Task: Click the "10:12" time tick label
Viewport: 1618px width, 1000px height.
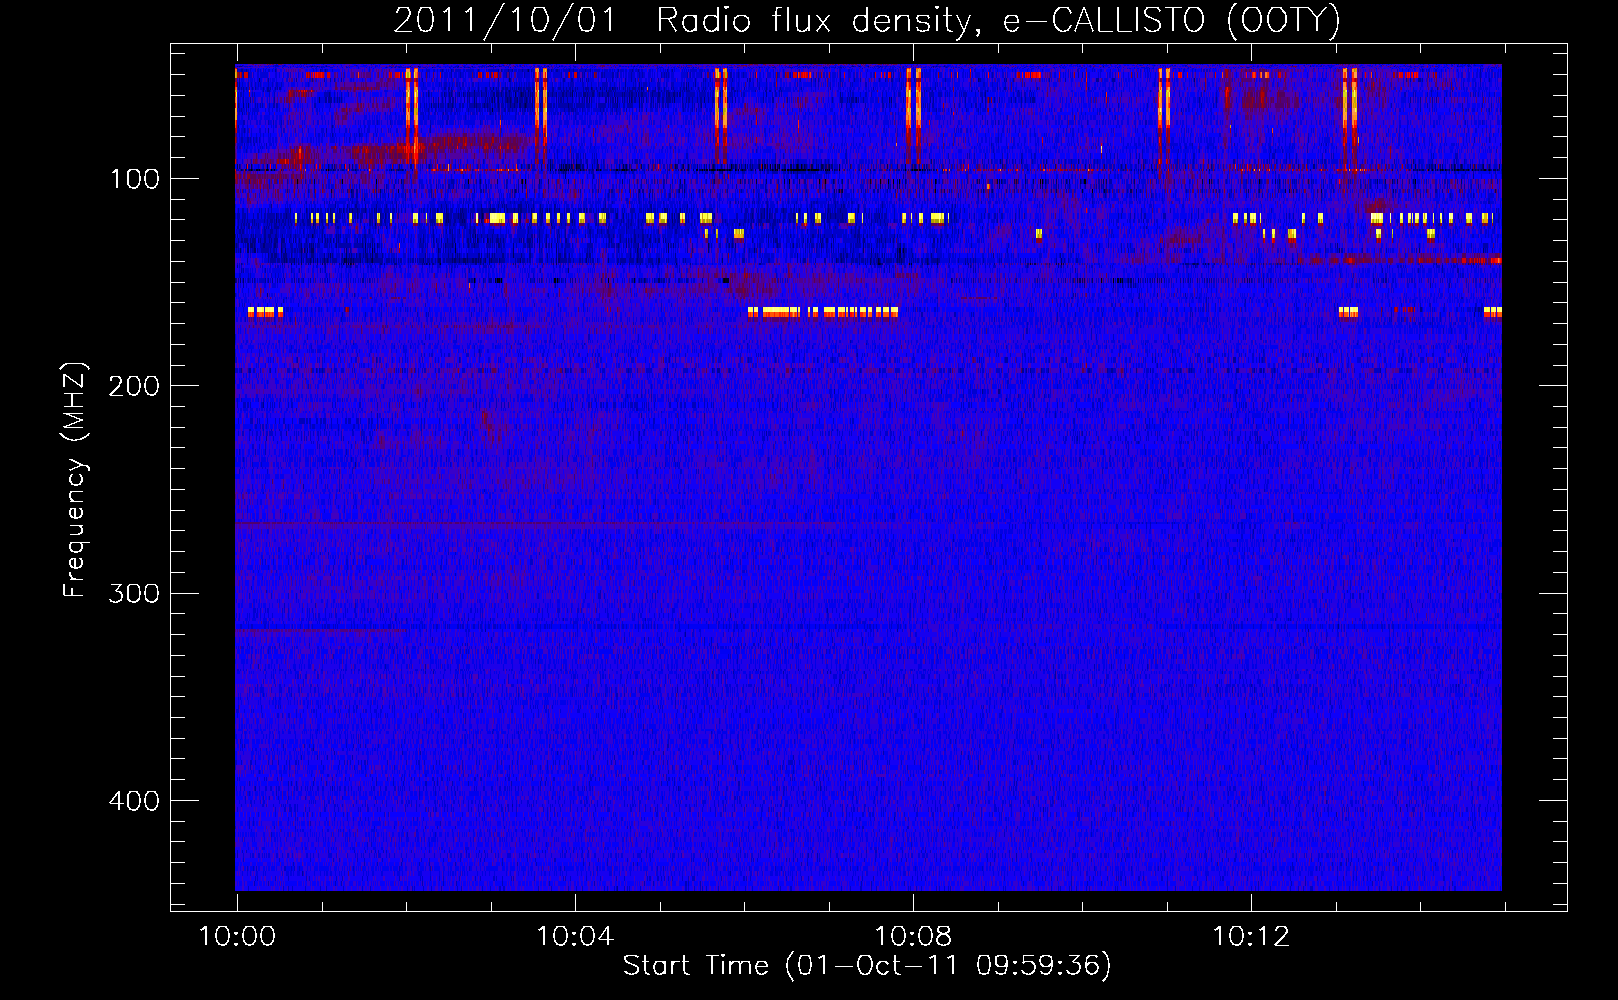Action: tap(1251, 937)
